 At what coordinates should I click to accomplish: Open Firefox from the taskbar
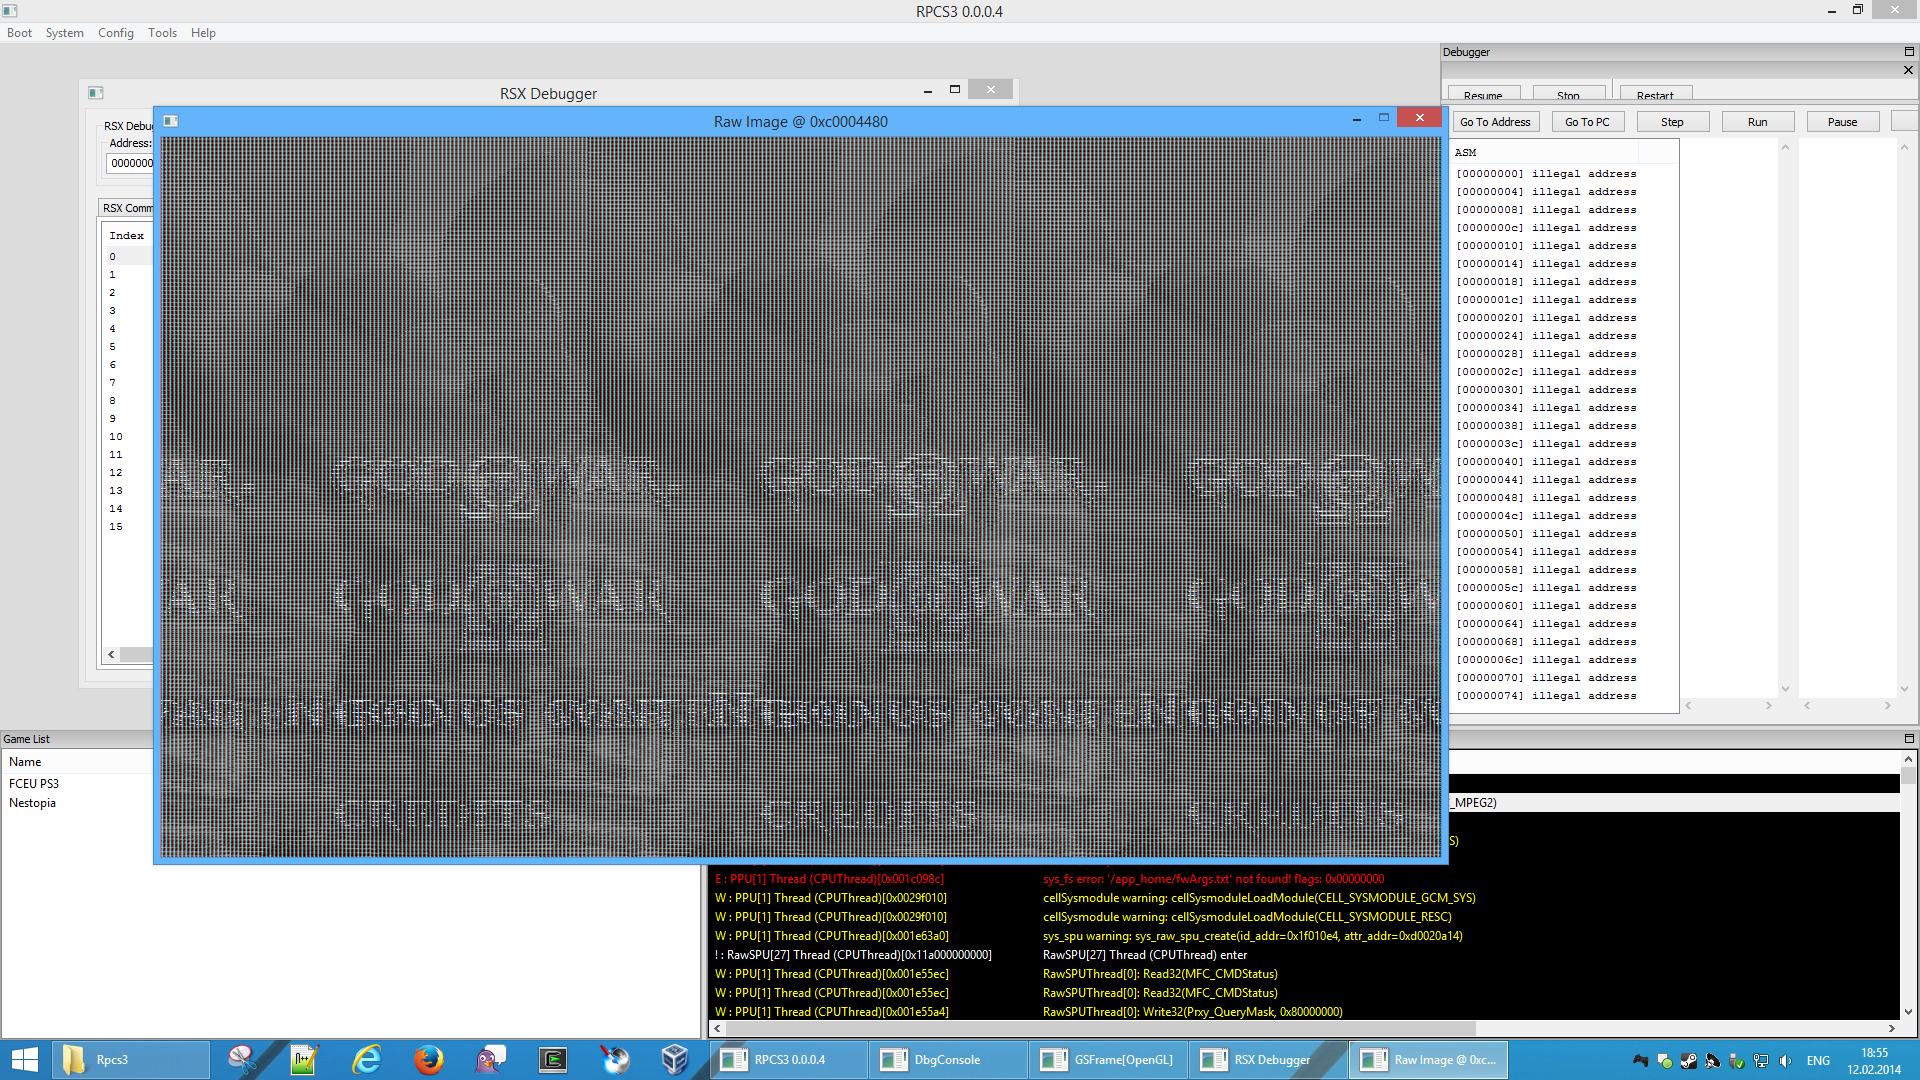tap(429, 1060)
